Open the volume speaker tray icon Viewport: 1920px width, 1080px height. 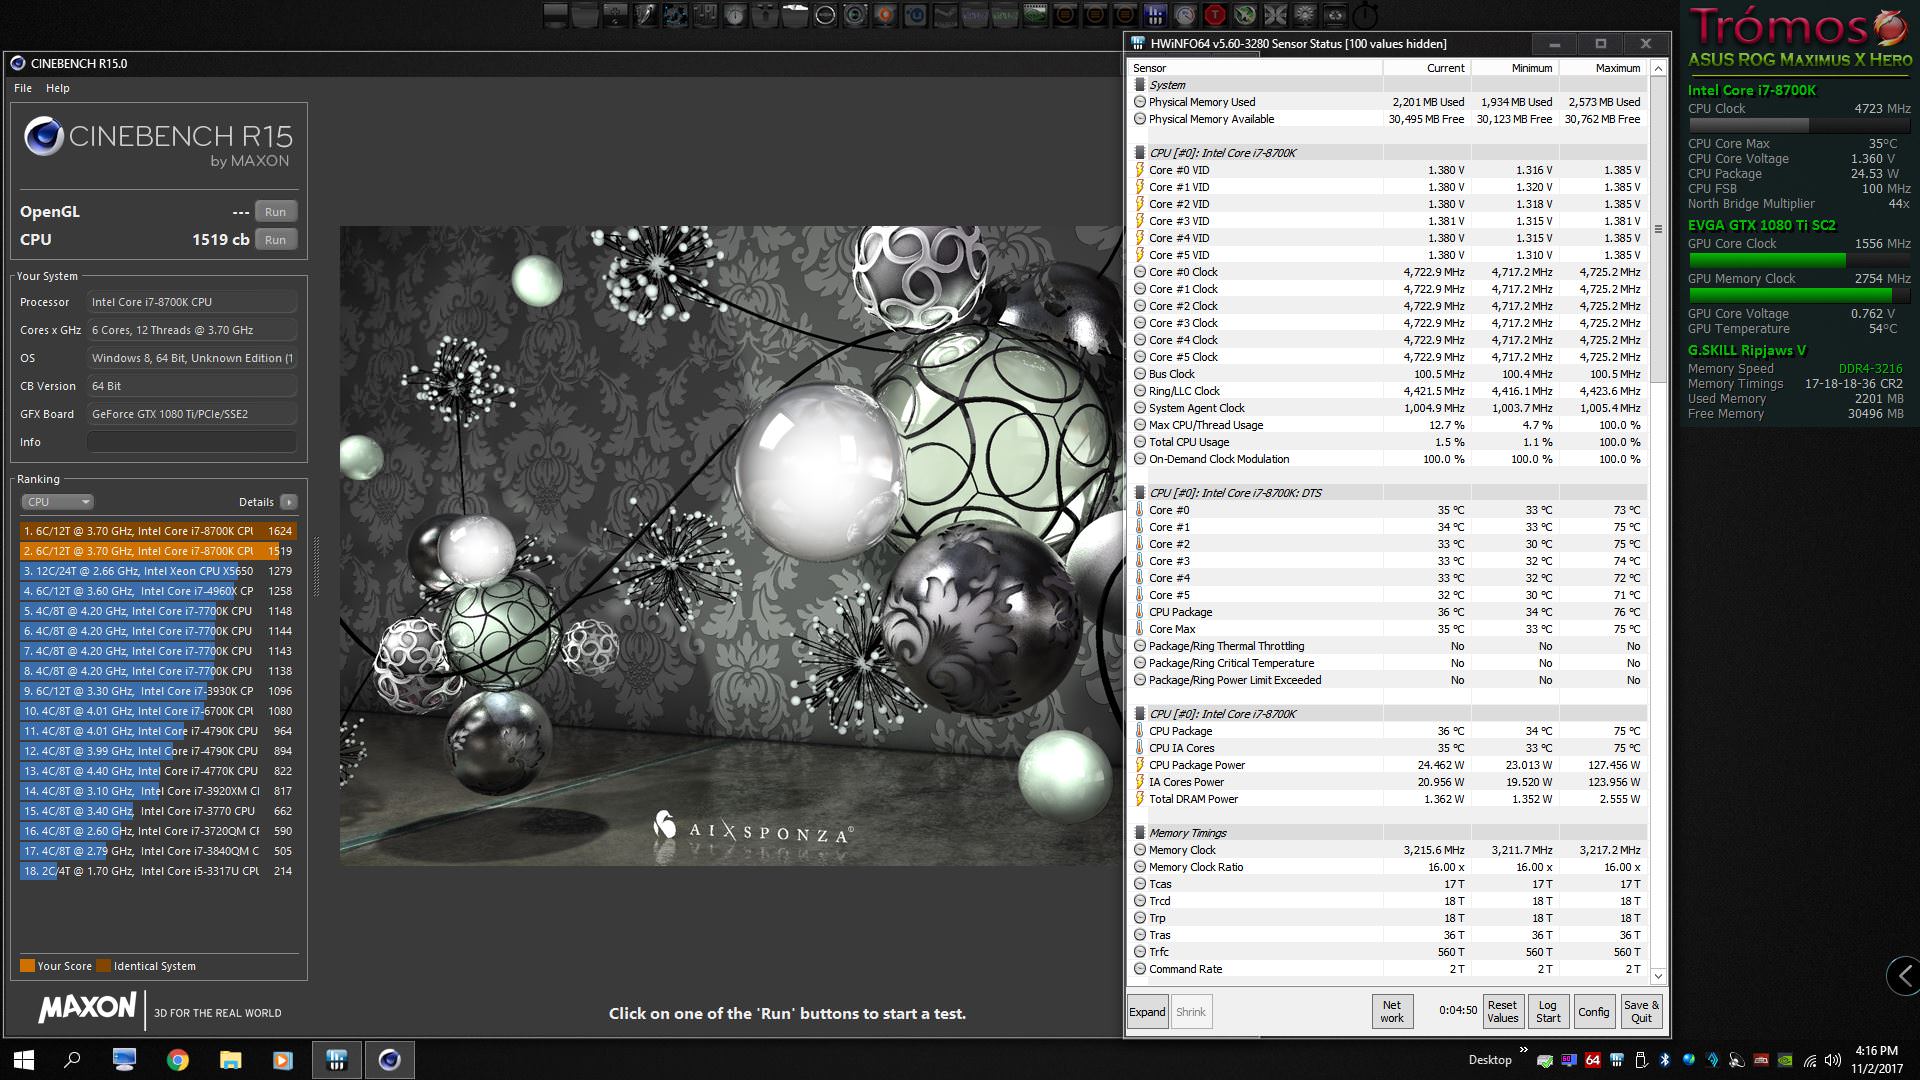point(1832,1060)
